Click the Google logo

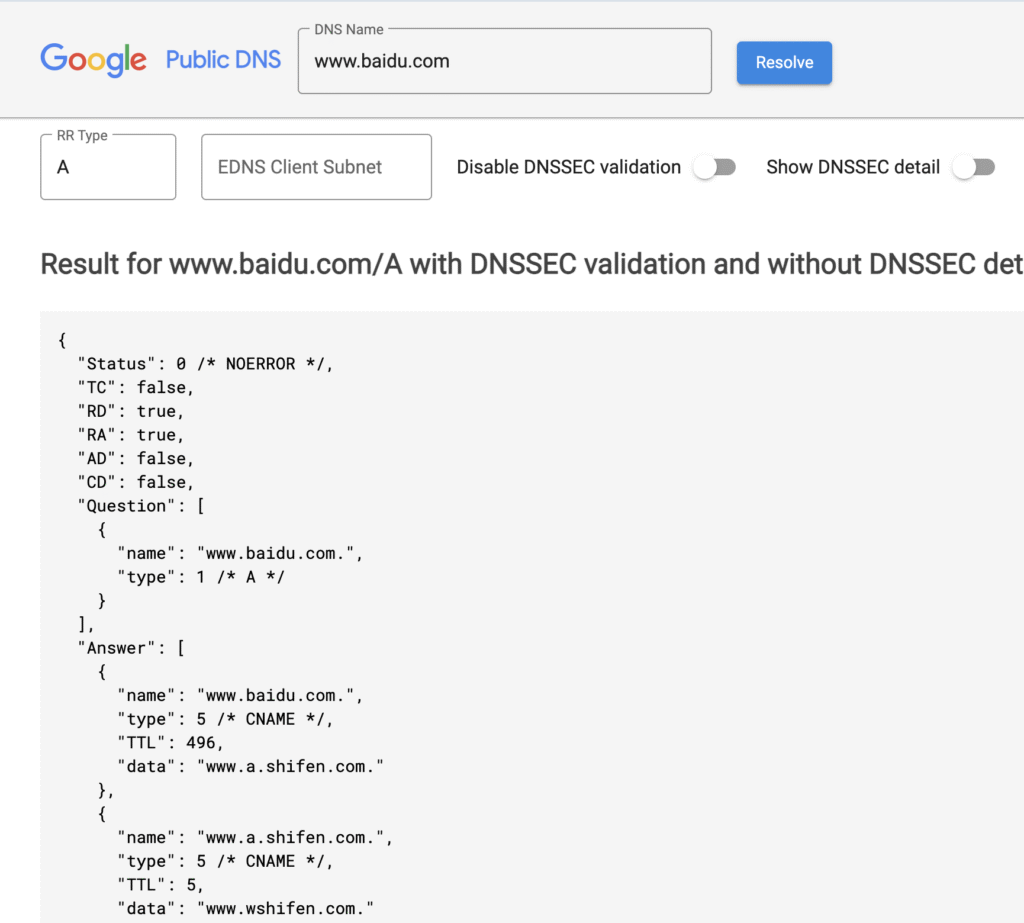(x=93, y=60)
